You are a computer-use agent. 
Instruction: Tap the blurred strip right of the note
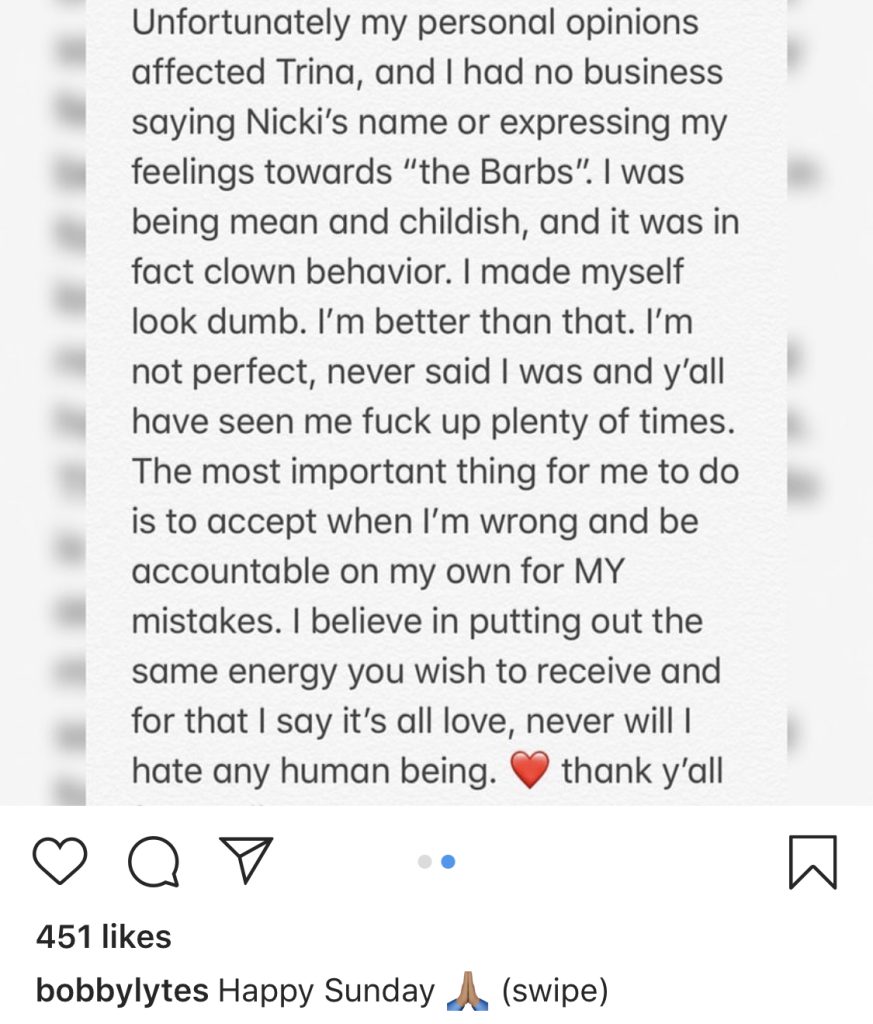pyautogui.click(x=804, y=403)
